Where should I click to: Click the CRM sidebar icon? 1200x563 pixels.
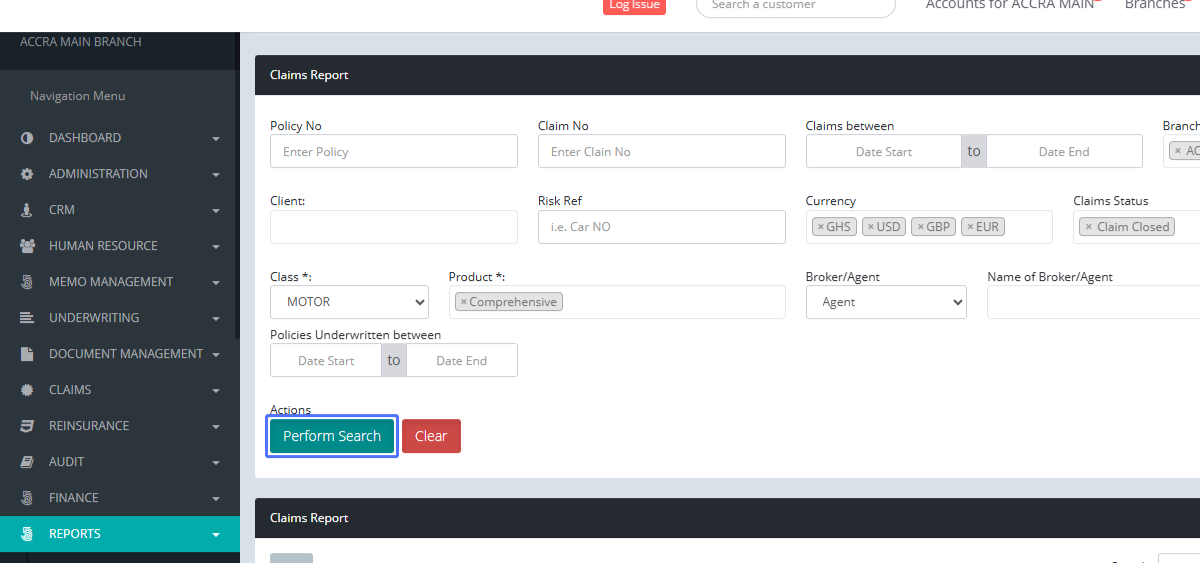tap(27, 210)
